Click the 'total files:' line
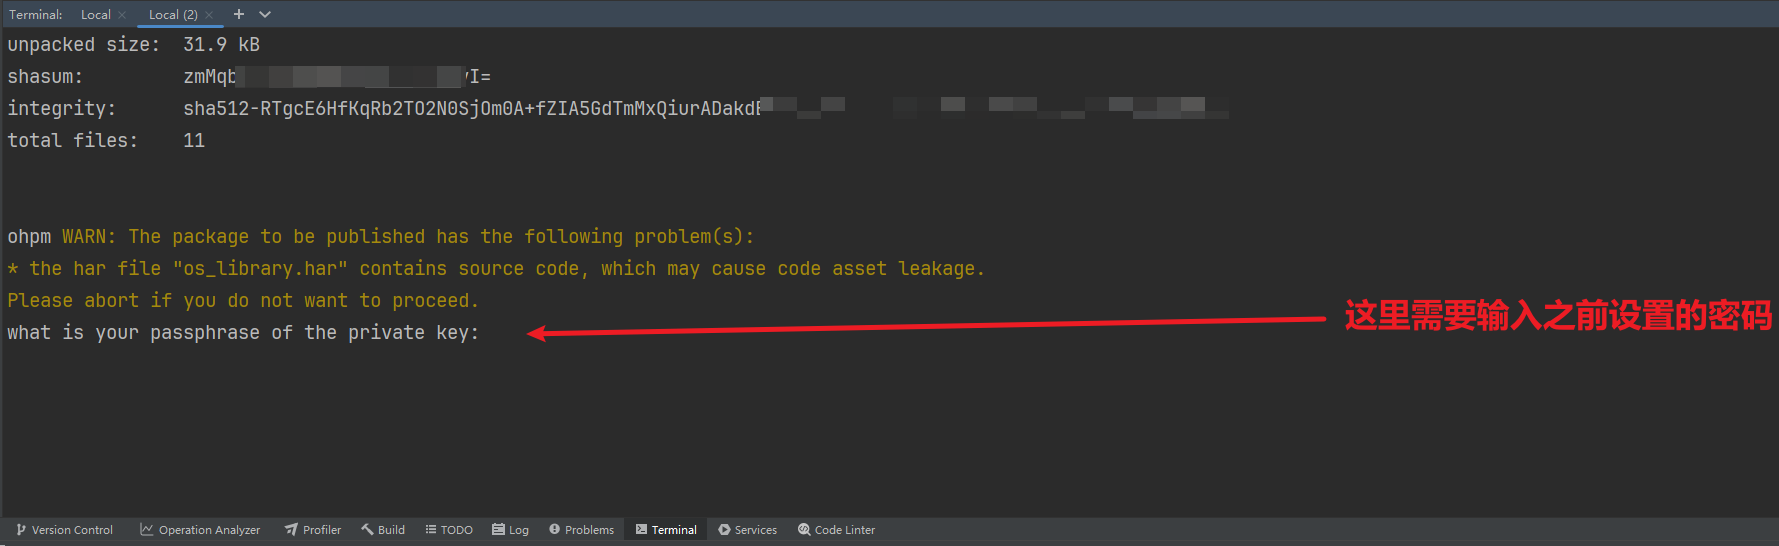Image resolution: width=1779 pixels, height=546 pixels. point(106,141)
